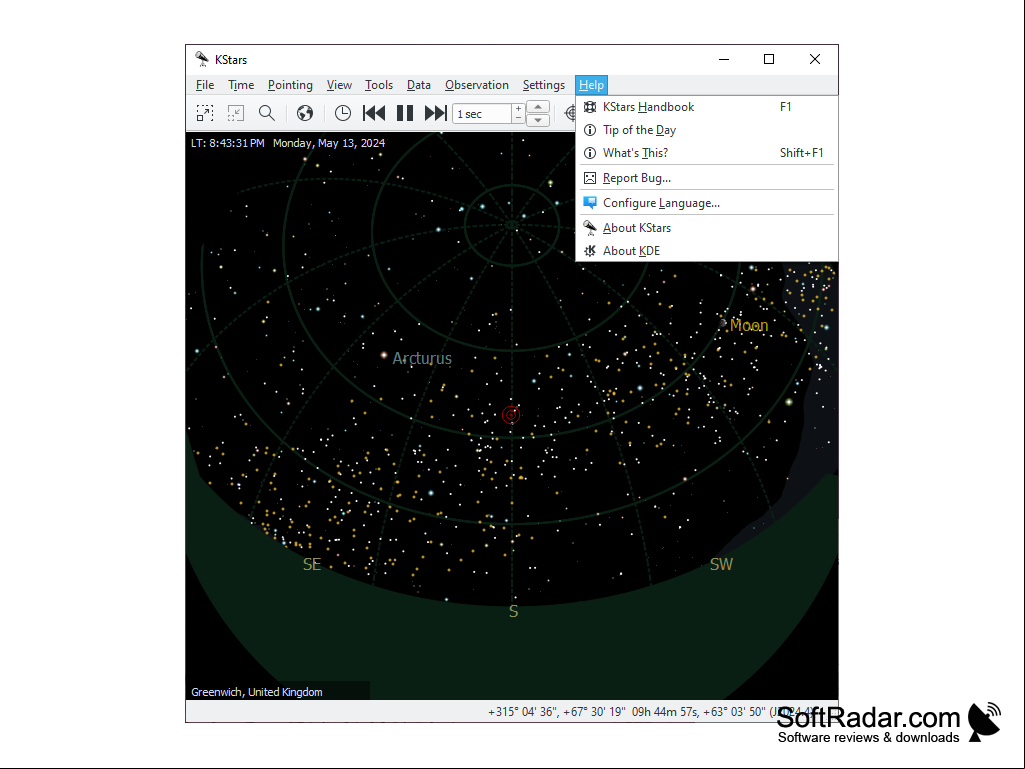Click the local time text LT: 8:43:31 PM
This screenshot has width=1025, height=769.
point(227,143)
